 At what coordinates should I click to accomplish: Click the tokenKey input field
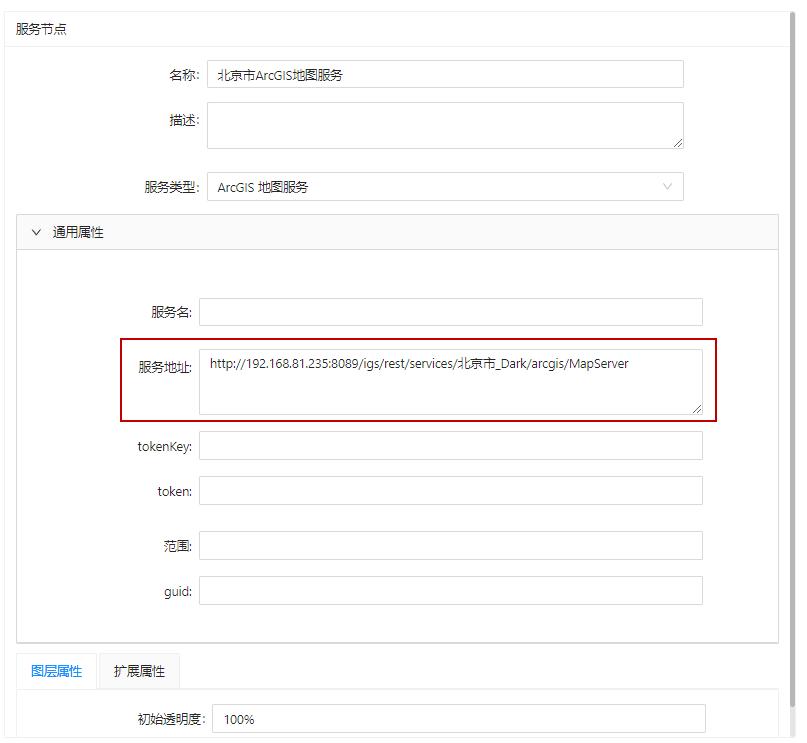(x=451, y=446)
